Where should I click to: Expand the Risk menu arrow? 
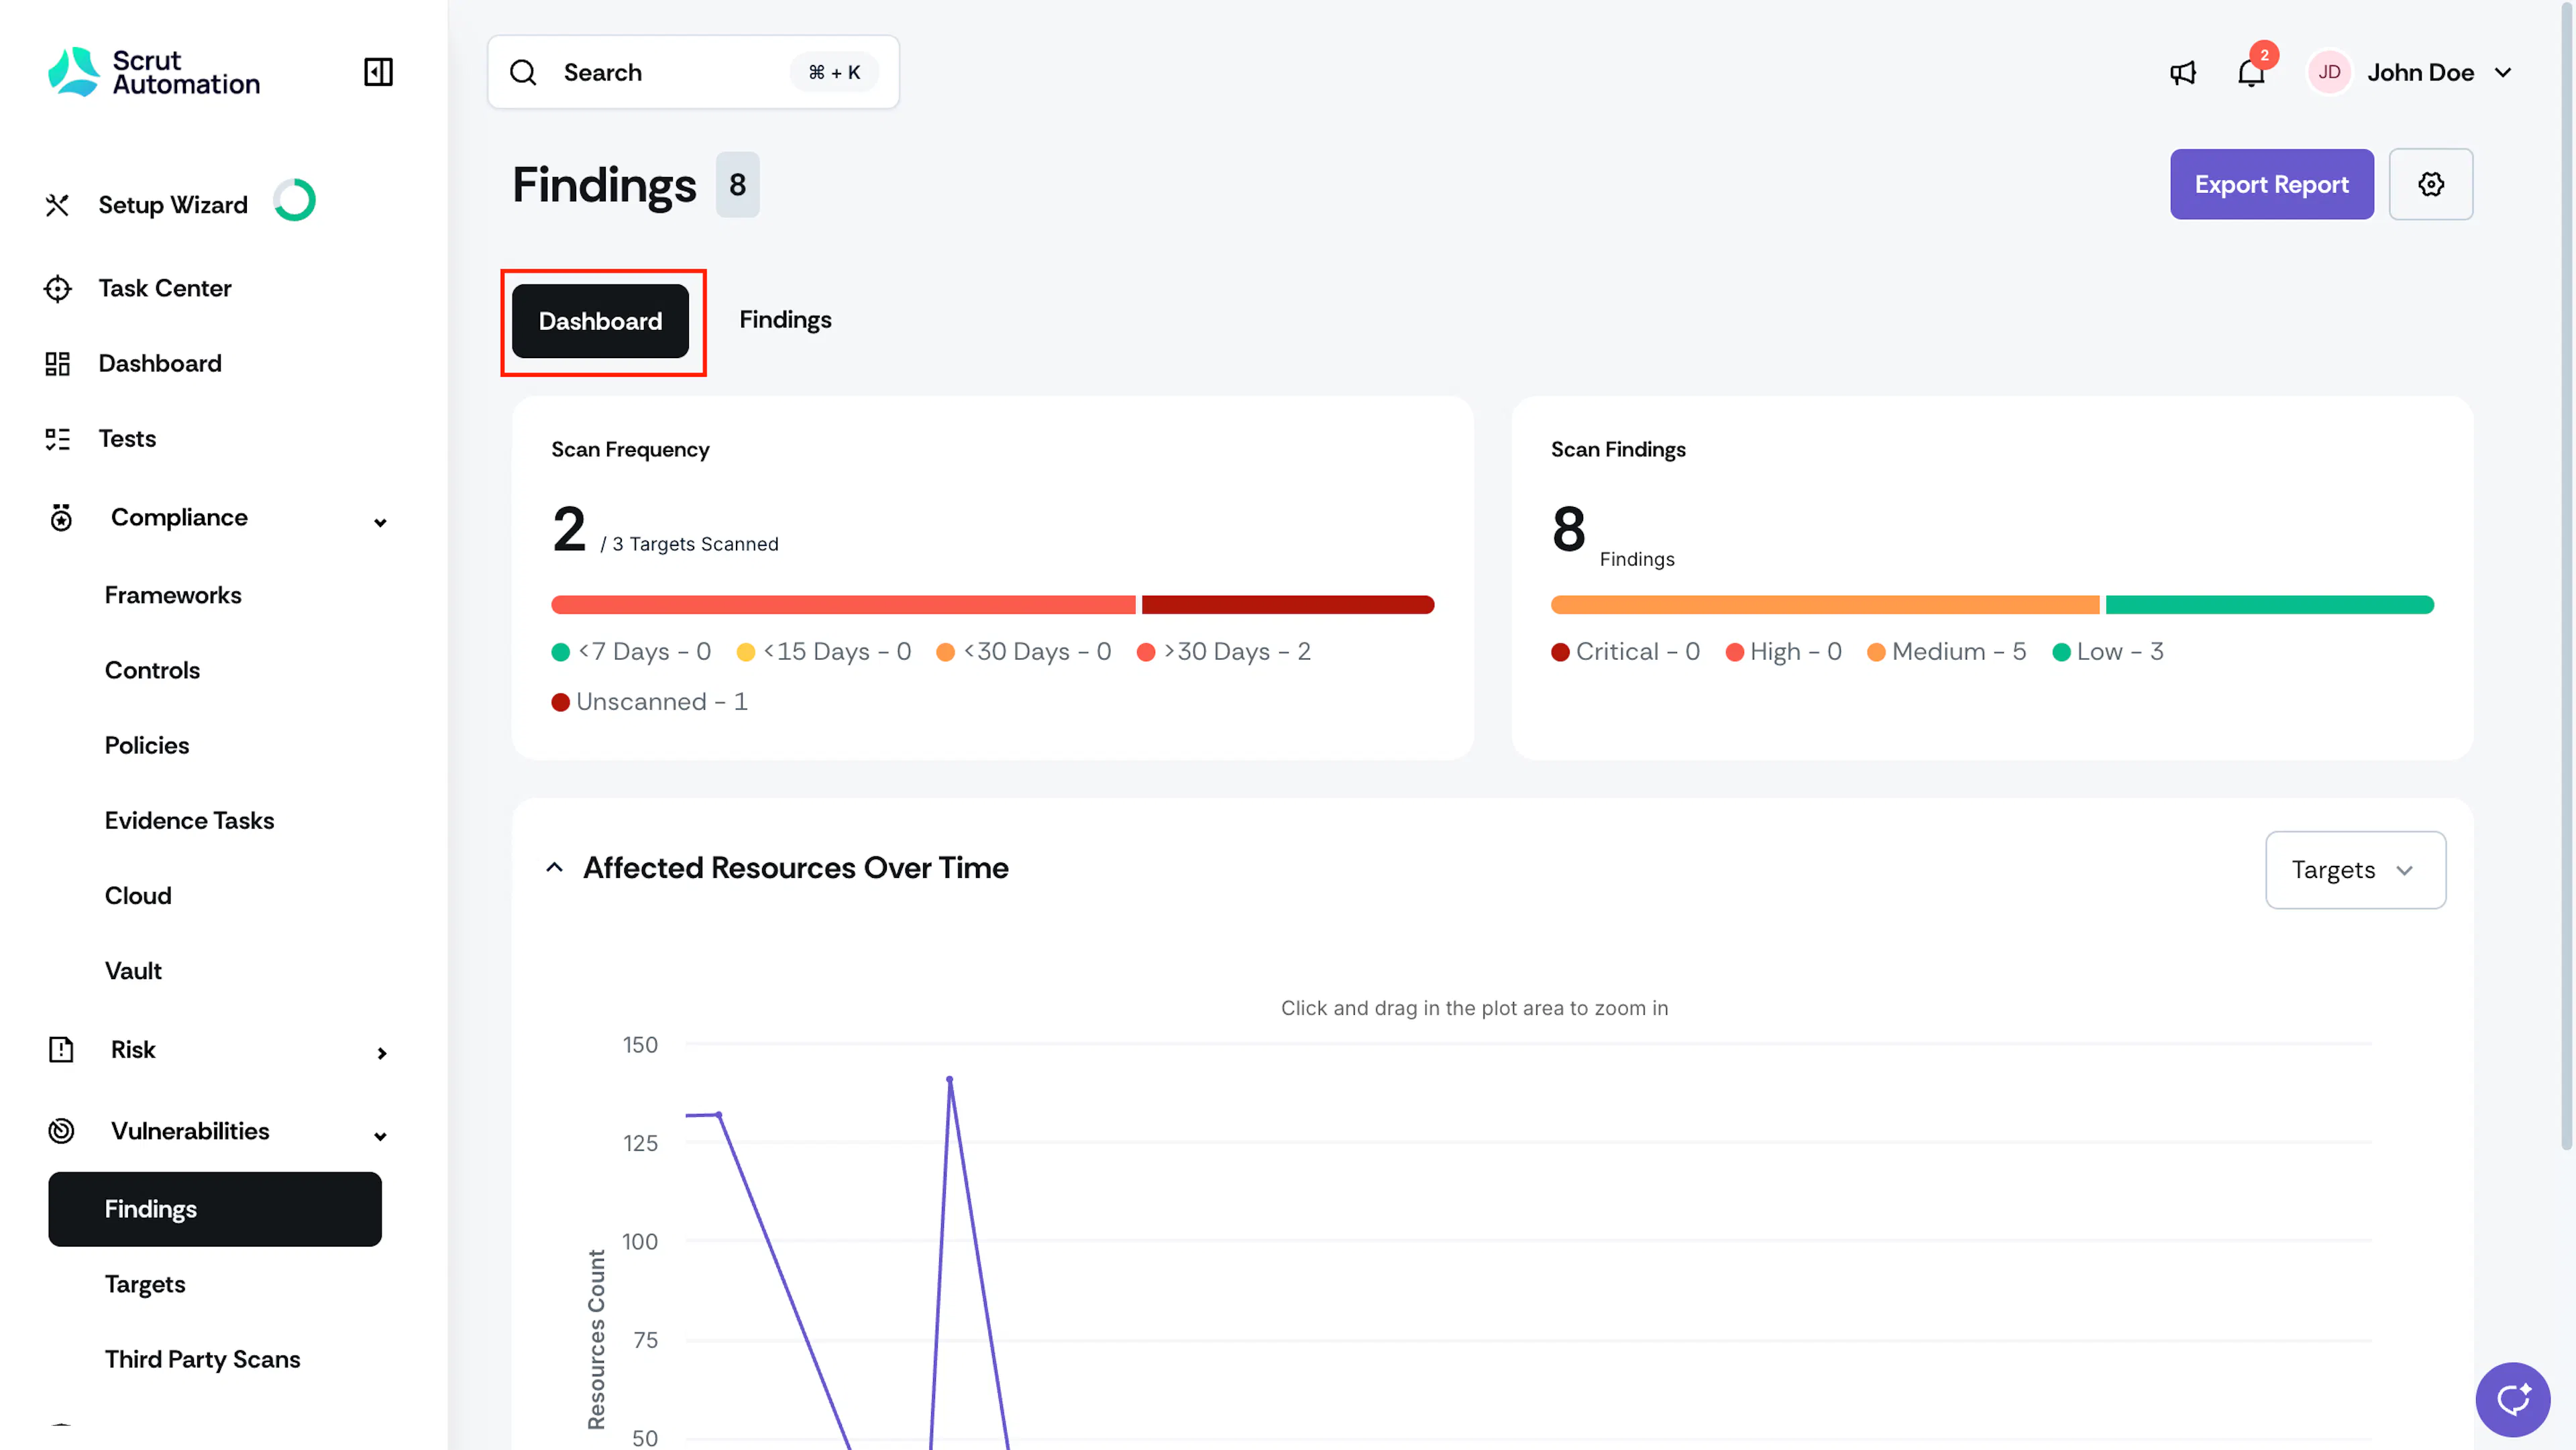point(381,1053)
